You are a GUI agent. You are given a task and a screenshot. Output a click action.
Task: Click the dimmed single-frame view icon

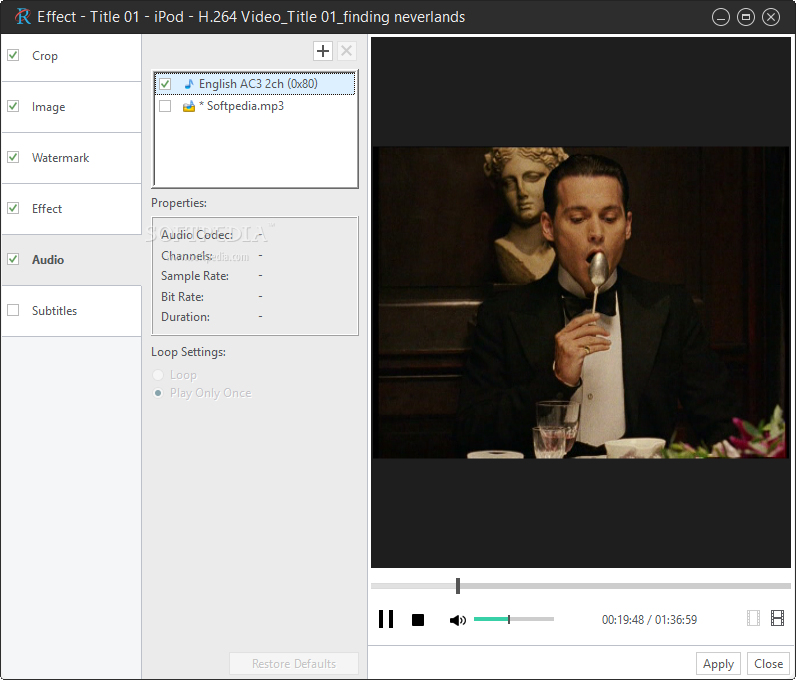pyautogui.click(x=753, y=618)
